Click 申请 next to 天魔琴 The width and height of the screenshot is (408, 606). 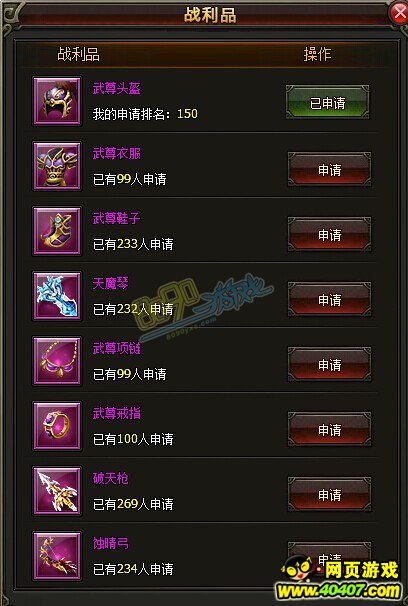click(x=329, y=299)
